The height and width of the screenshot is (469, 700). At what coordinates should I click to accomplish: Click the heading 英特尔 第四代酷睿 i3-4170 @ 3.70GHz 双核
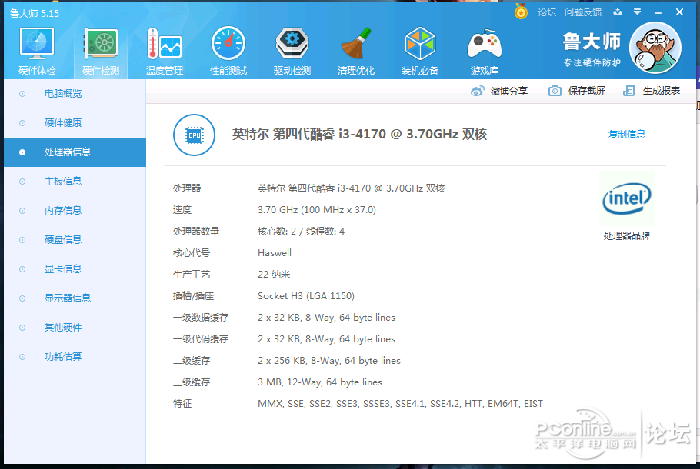[x=359, y=134]
